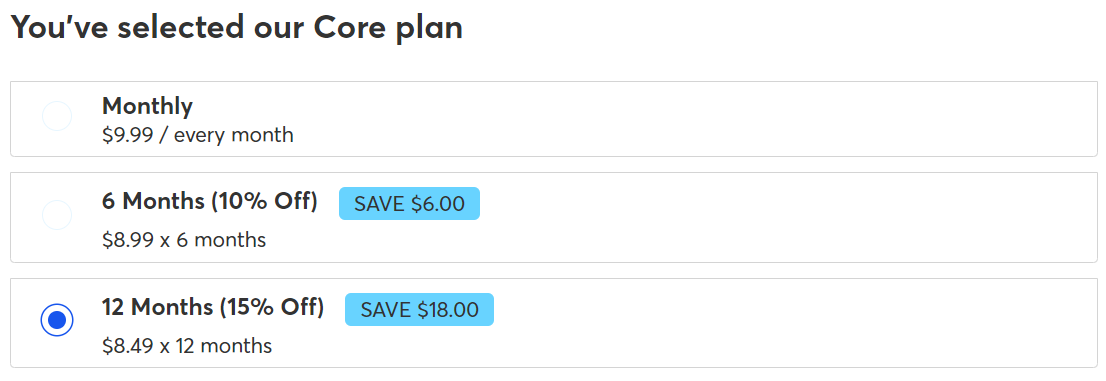This screenshot has height=381, width=1106.
Task: Select the Monthly radio button
Action: click(57, 116)
